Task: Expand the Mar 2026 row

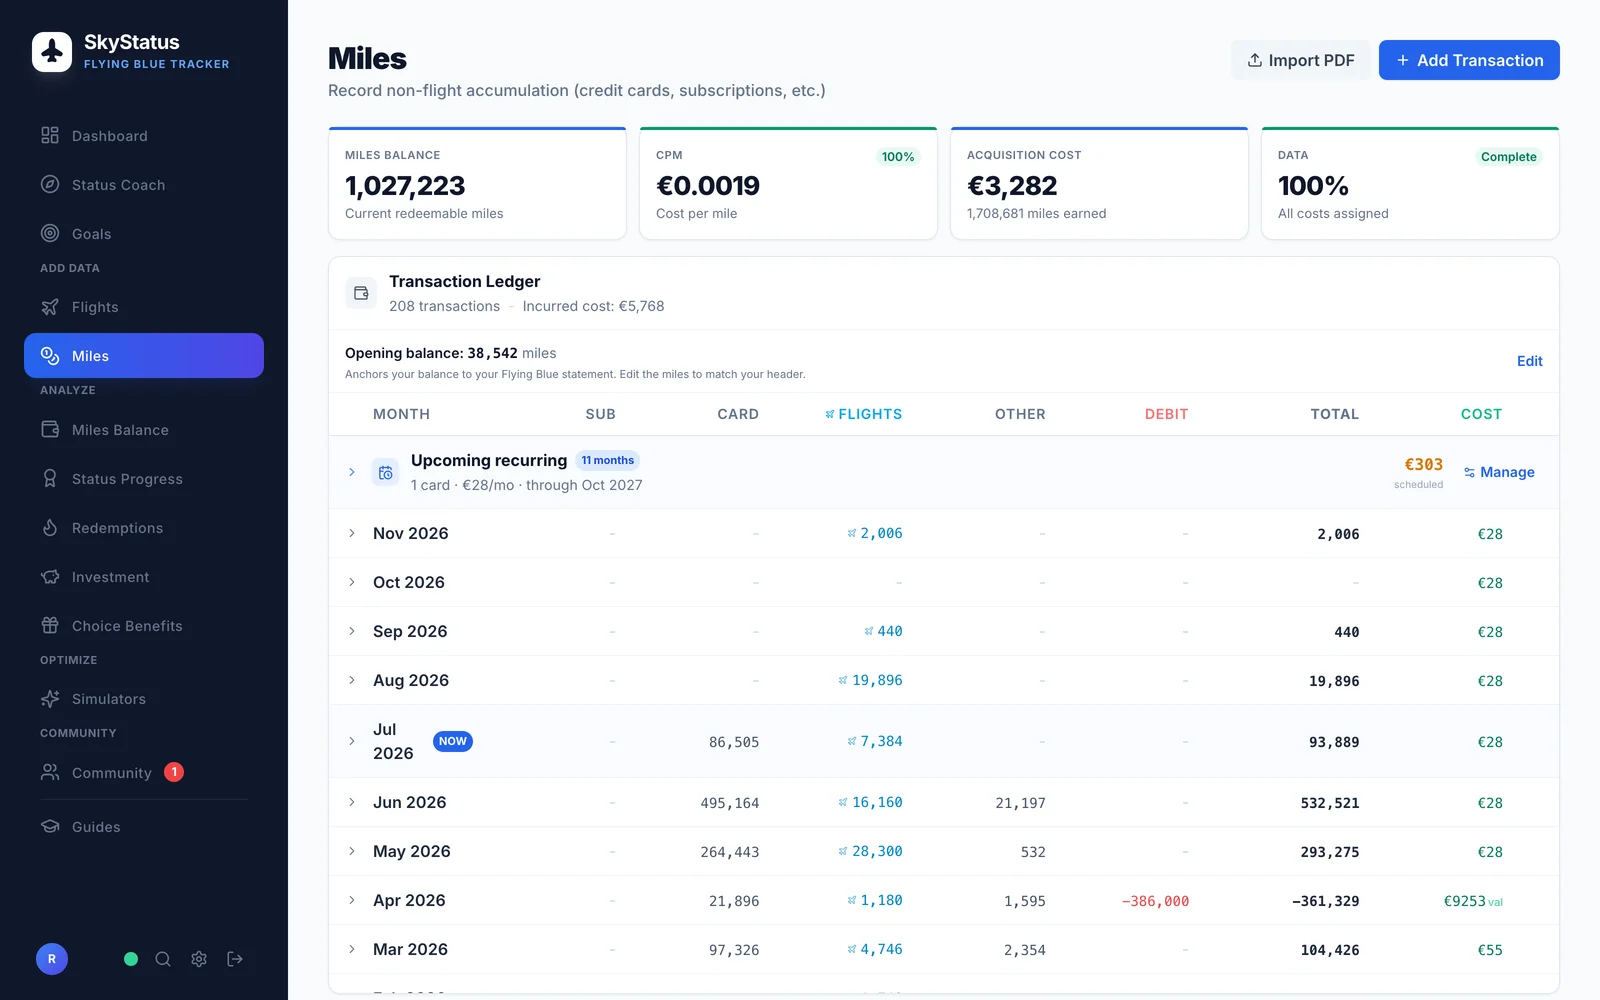Action: [352, 949]
